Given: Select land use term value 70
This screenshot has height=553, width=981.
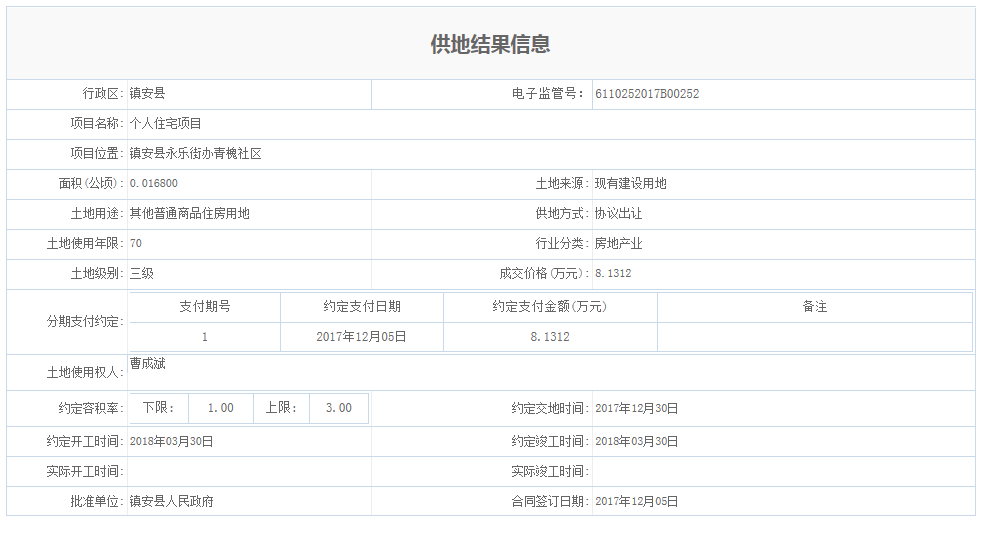Looking at the screenshot, I should point(136,243).
